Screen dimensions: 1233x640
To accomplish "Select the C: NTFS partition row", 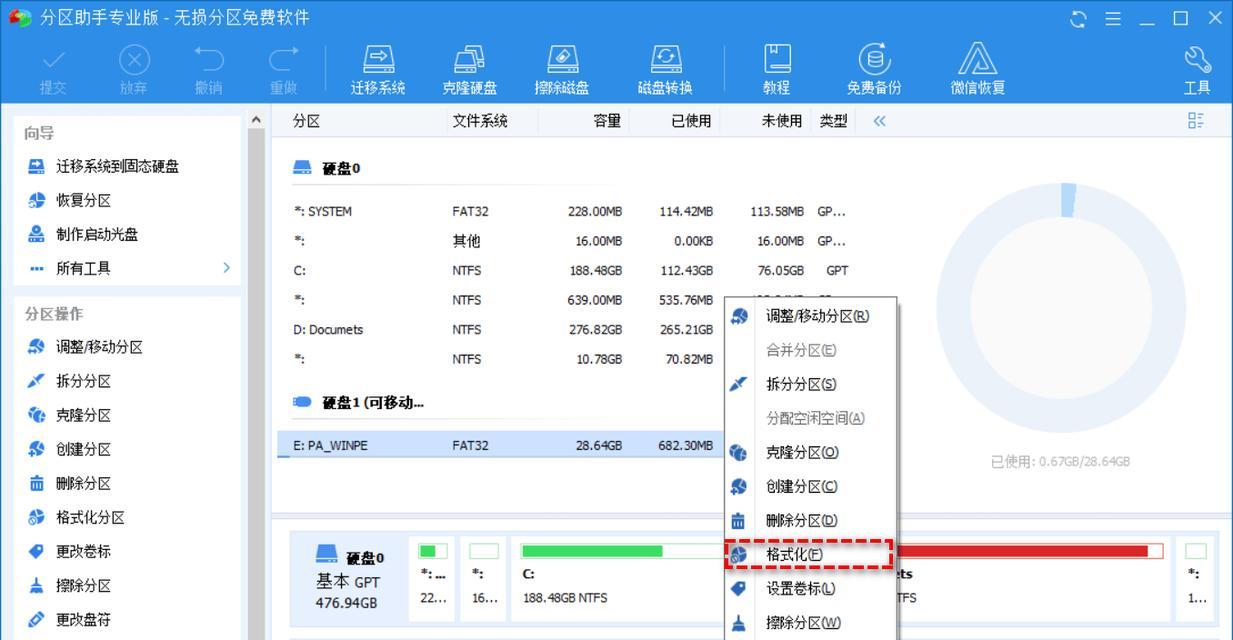I will (570, 270).
